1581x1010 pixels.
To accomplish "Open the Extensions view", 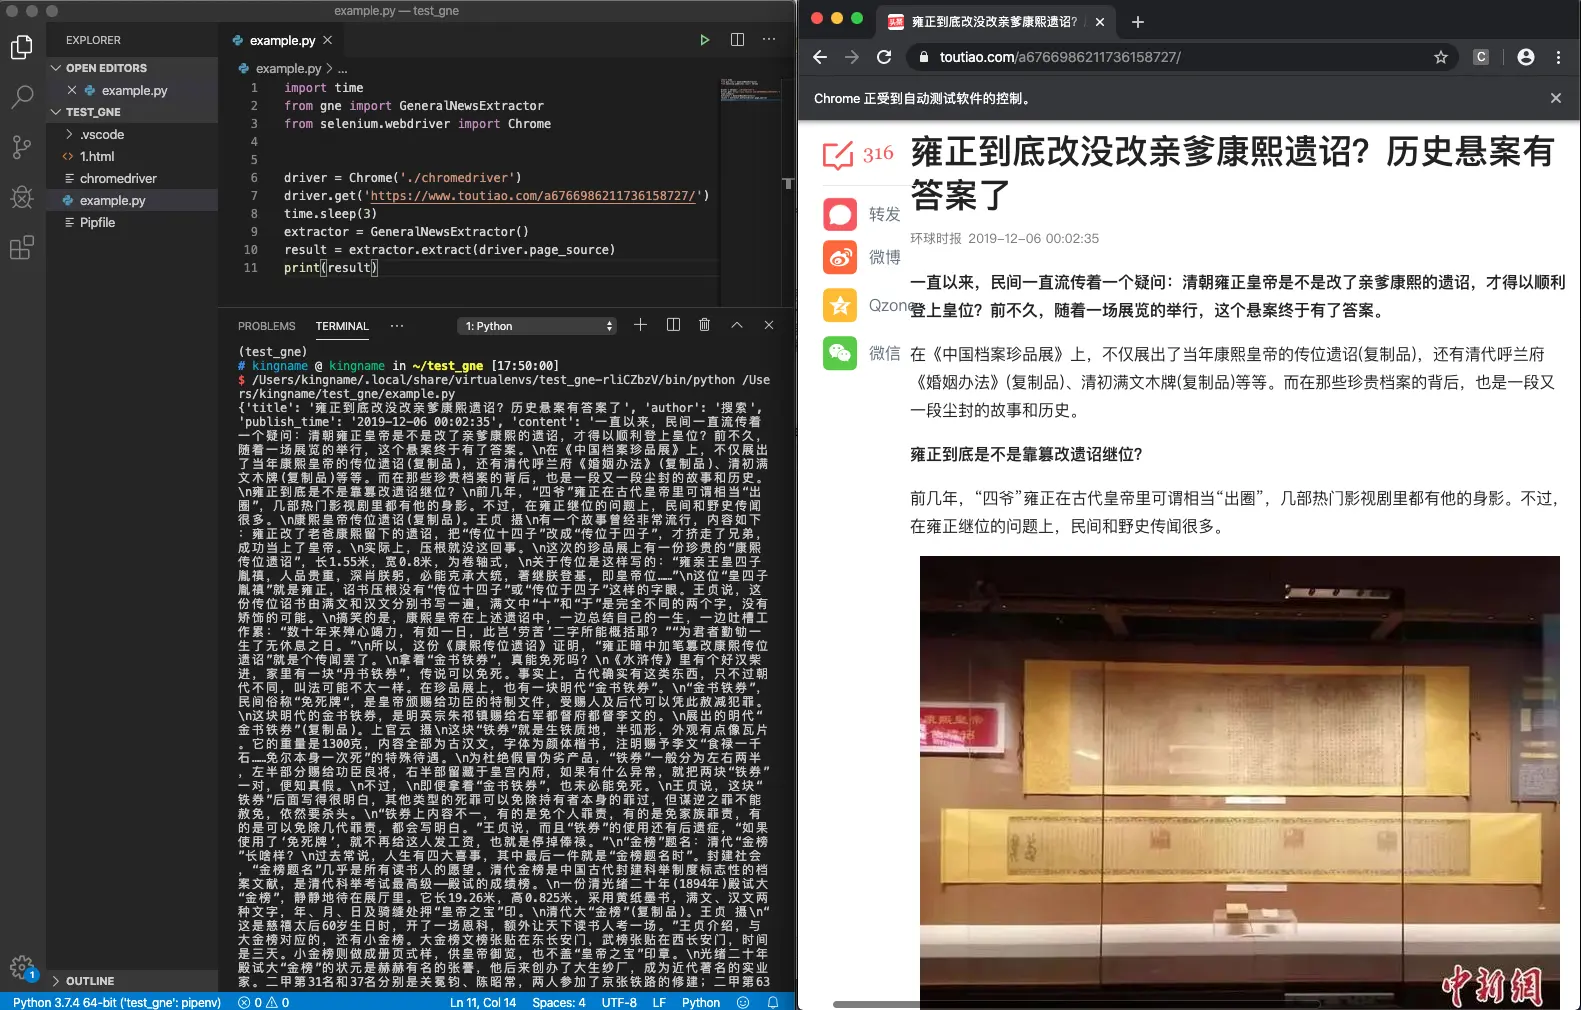I will click(x=22, y=247).
